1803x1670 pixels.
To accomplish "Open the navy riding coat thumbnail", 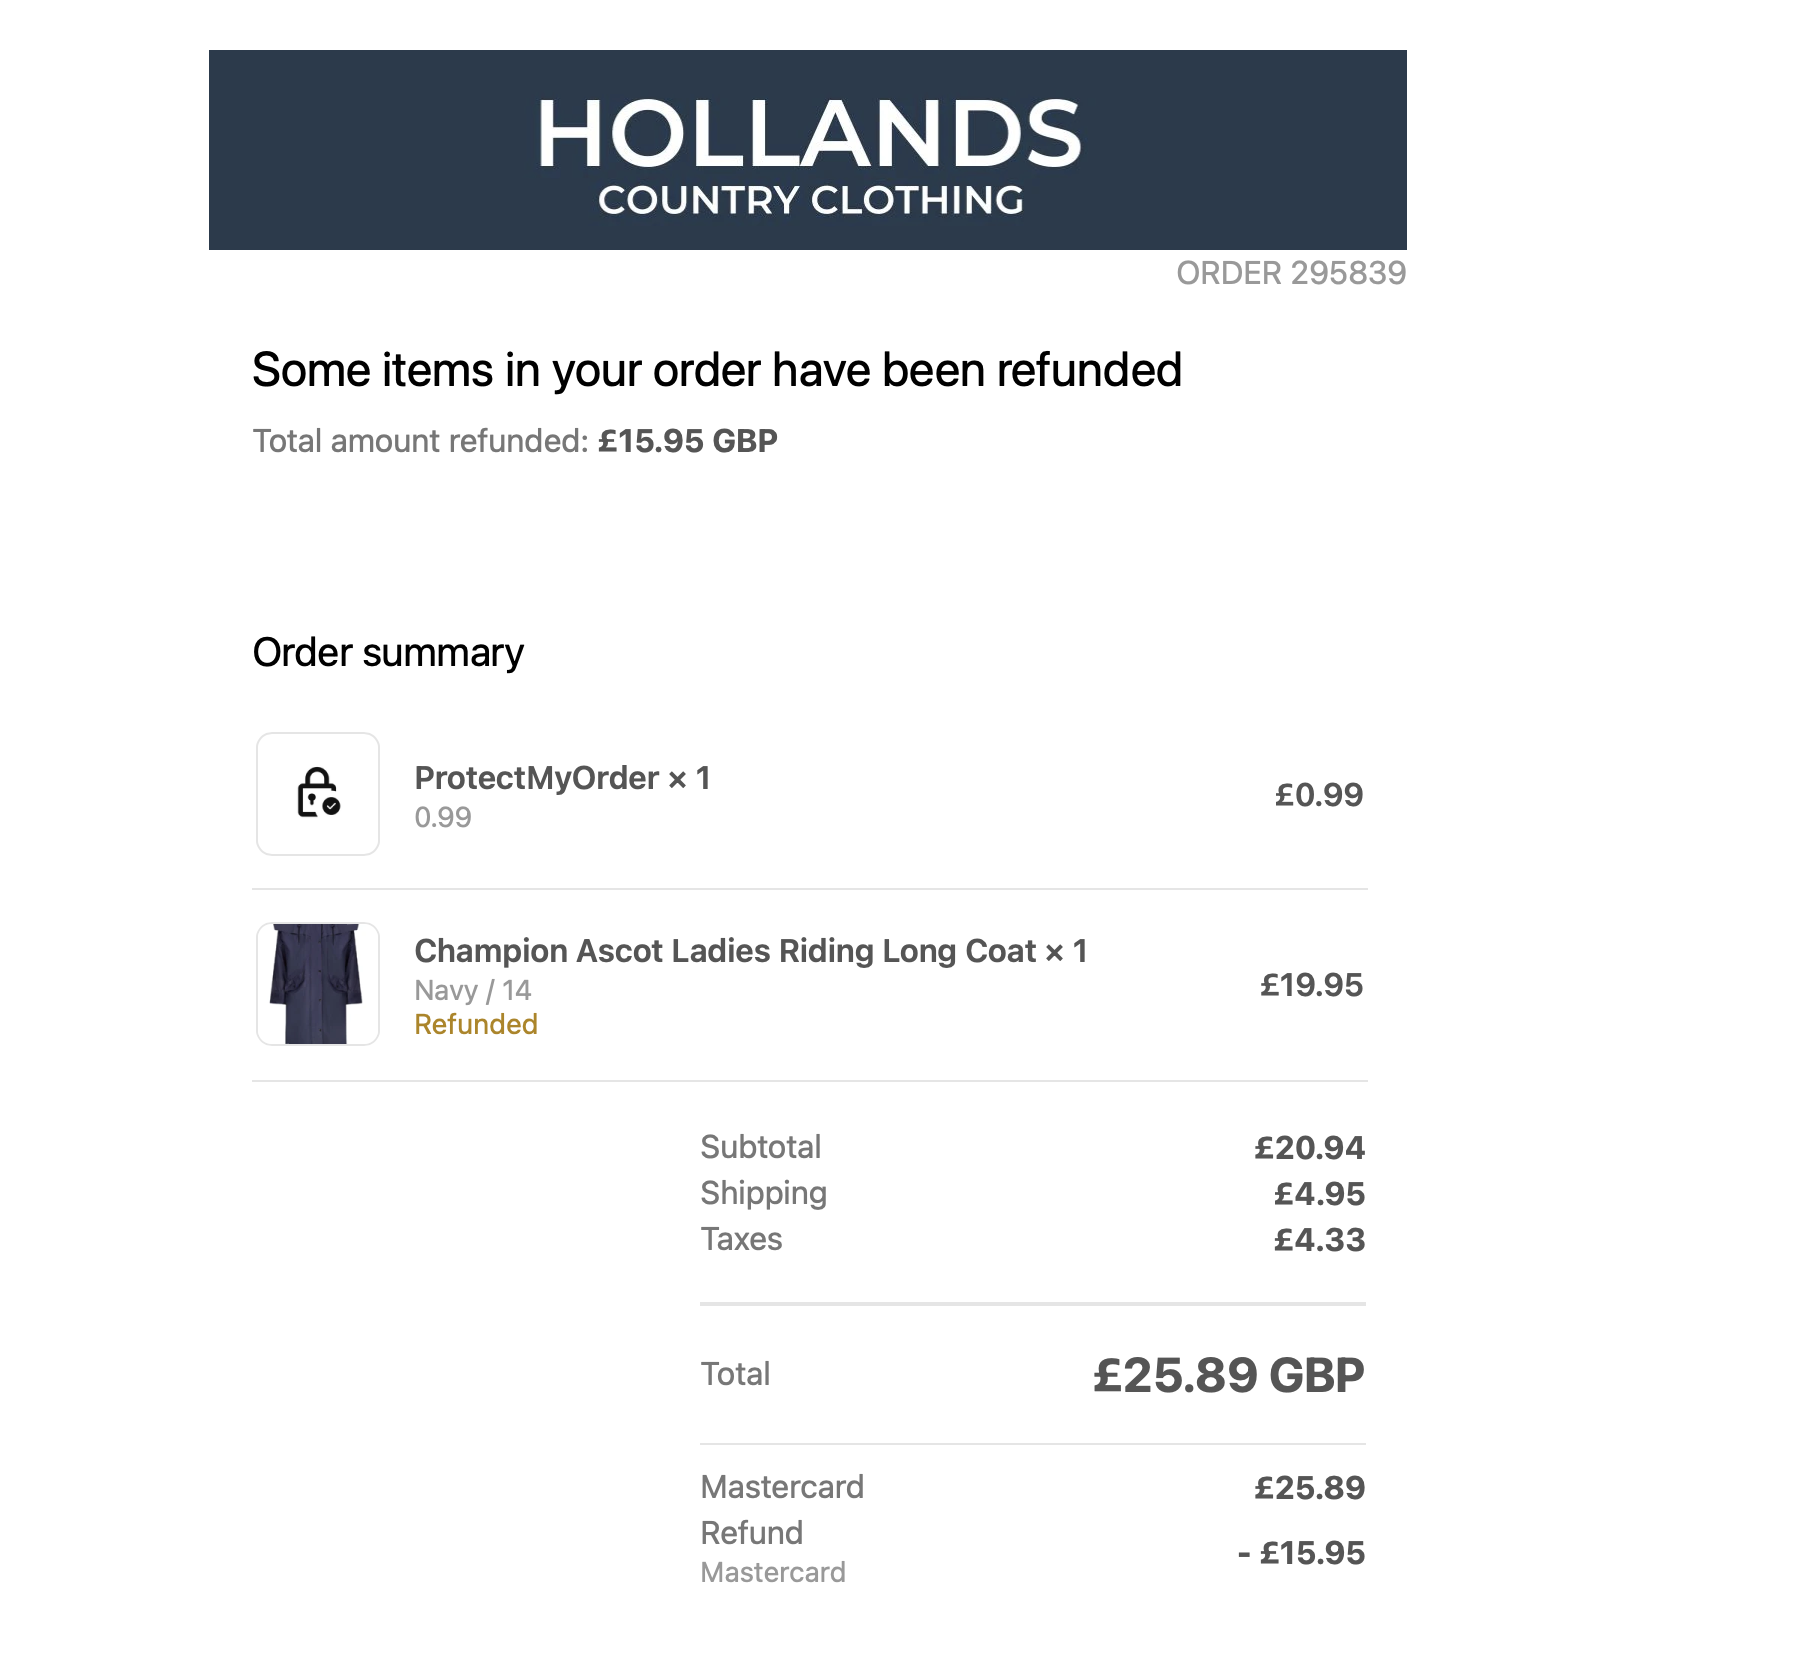I will click(318, 984).
